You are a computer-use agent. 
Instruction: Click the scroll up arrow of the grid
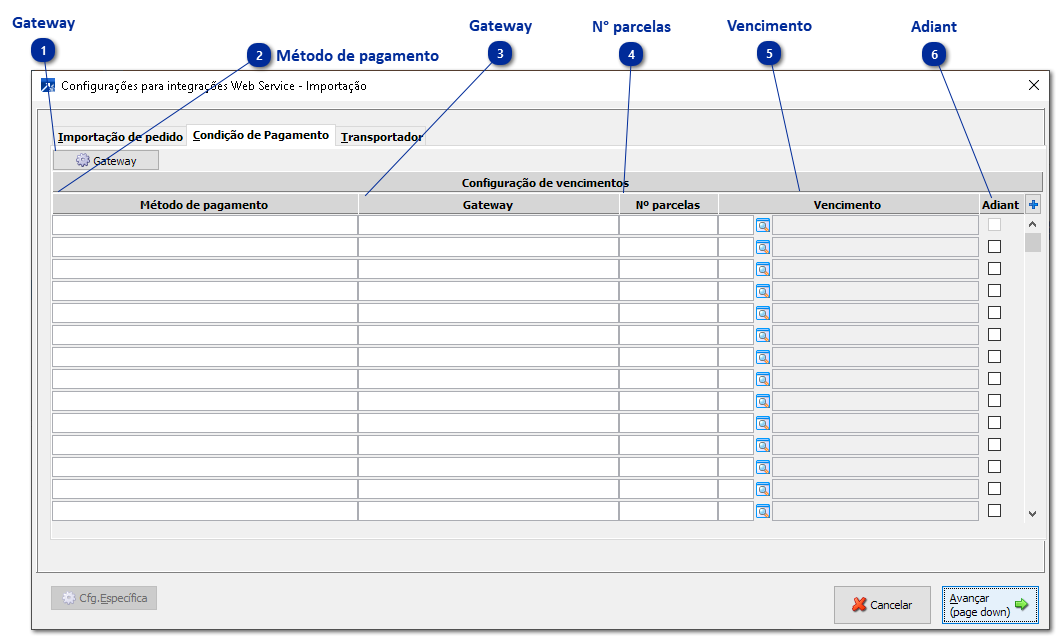click(1032, 224)
